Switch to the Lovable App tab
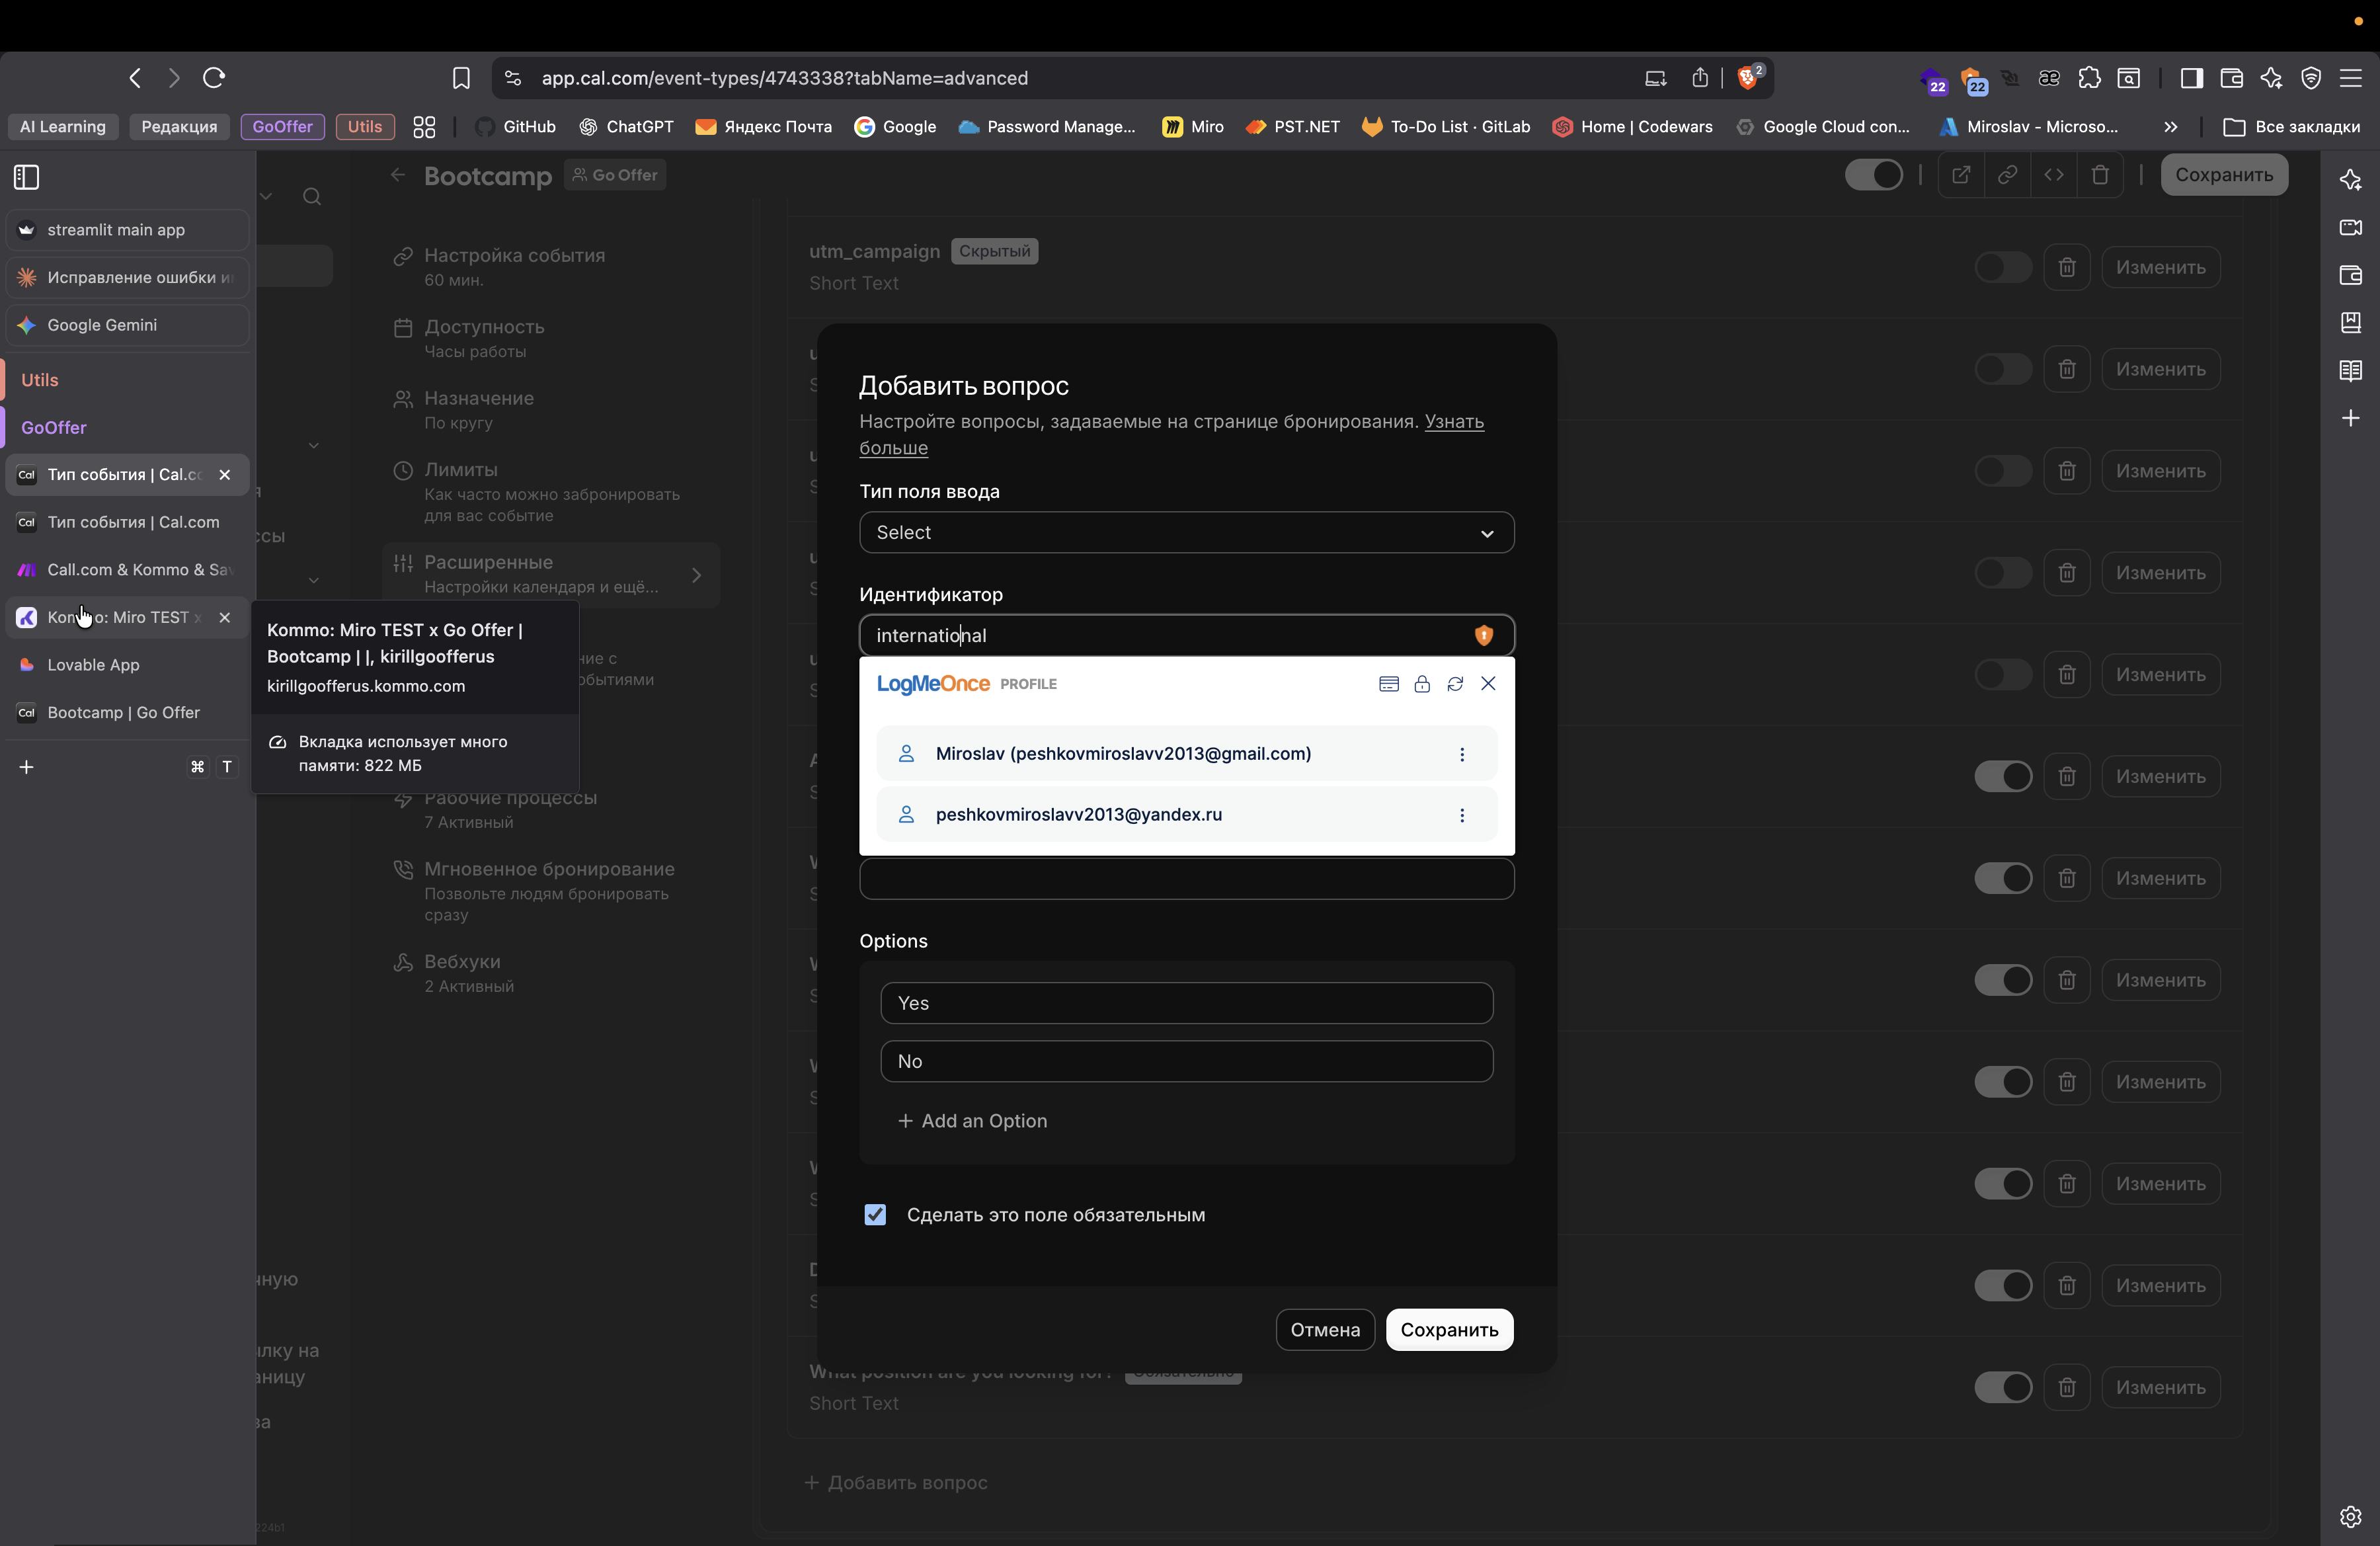 pyautogui.click(x=93, y=665)
